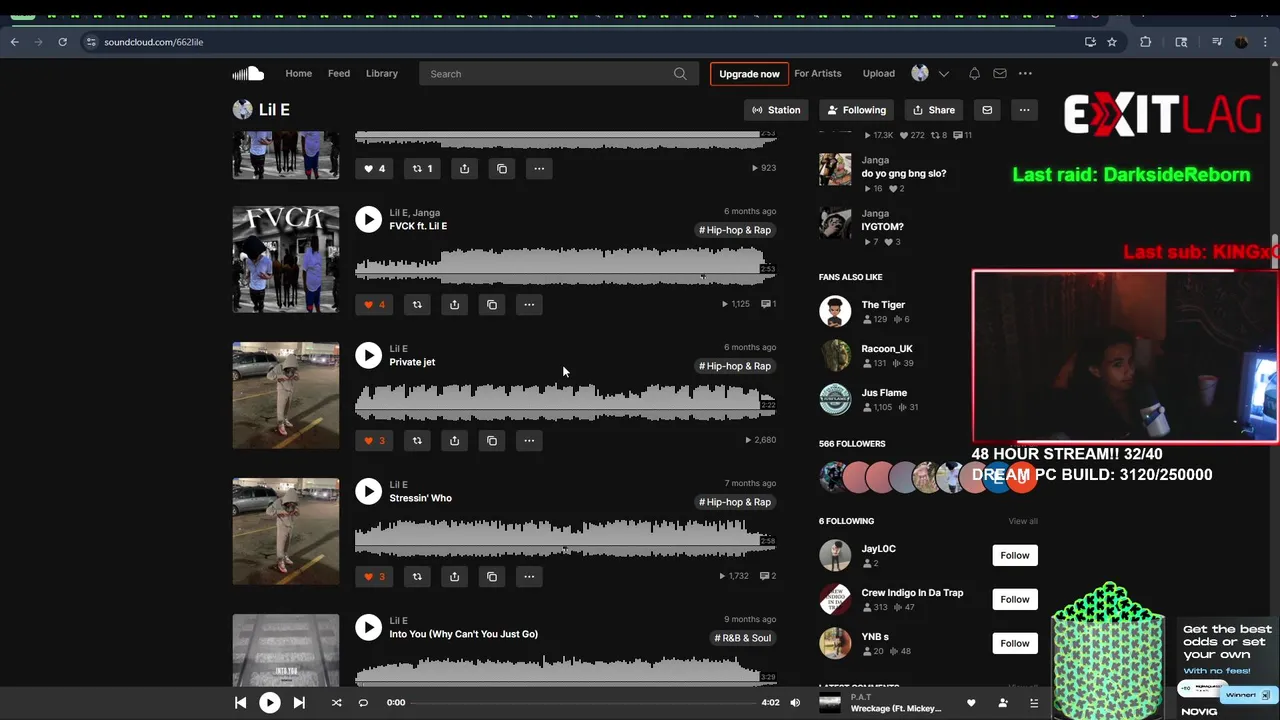The image size is (1280, 720).
Task: Copy link of FVCK ft. Lil E
Action: point(492,304)
